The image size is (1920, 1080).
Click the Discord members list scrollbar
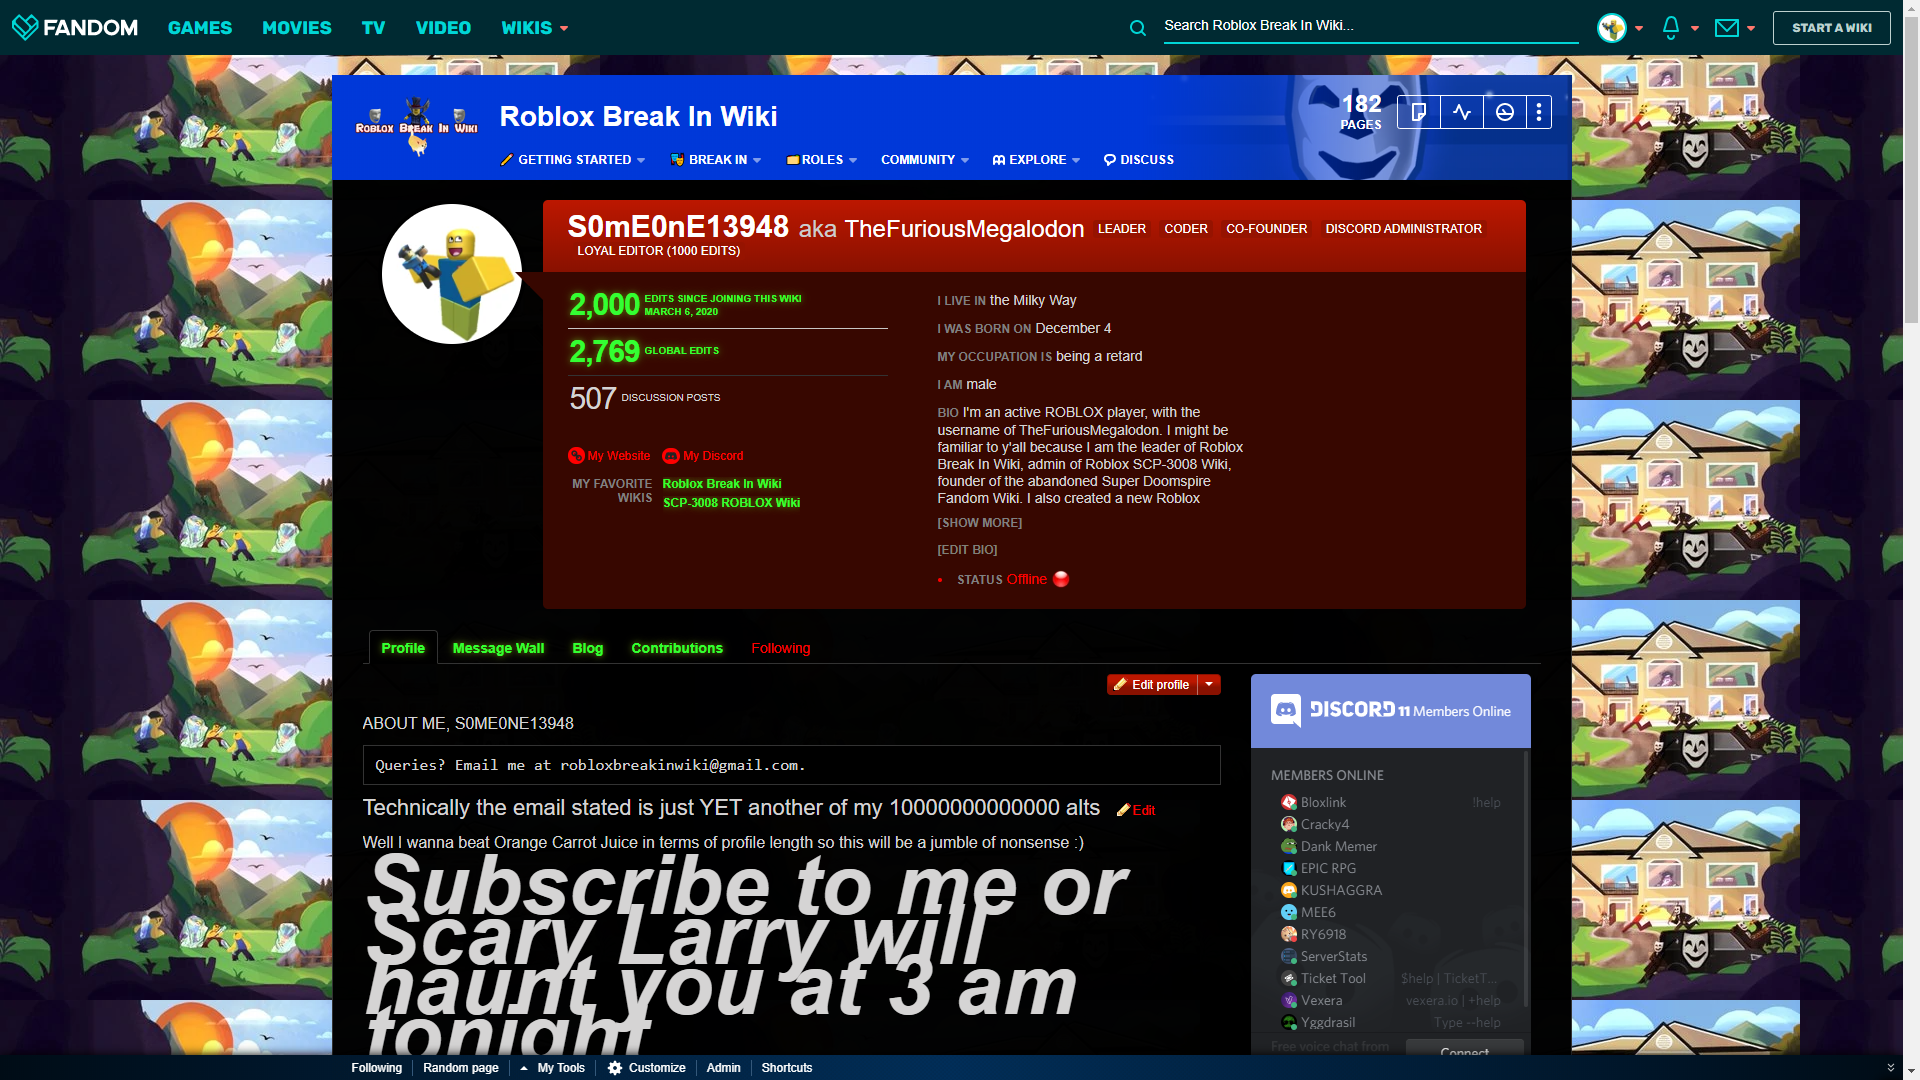point(1525,880)
